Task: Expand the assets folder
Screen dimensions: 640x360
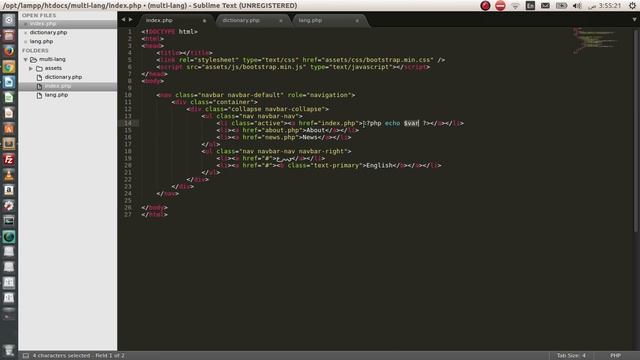Action: (x=31, y=69)
